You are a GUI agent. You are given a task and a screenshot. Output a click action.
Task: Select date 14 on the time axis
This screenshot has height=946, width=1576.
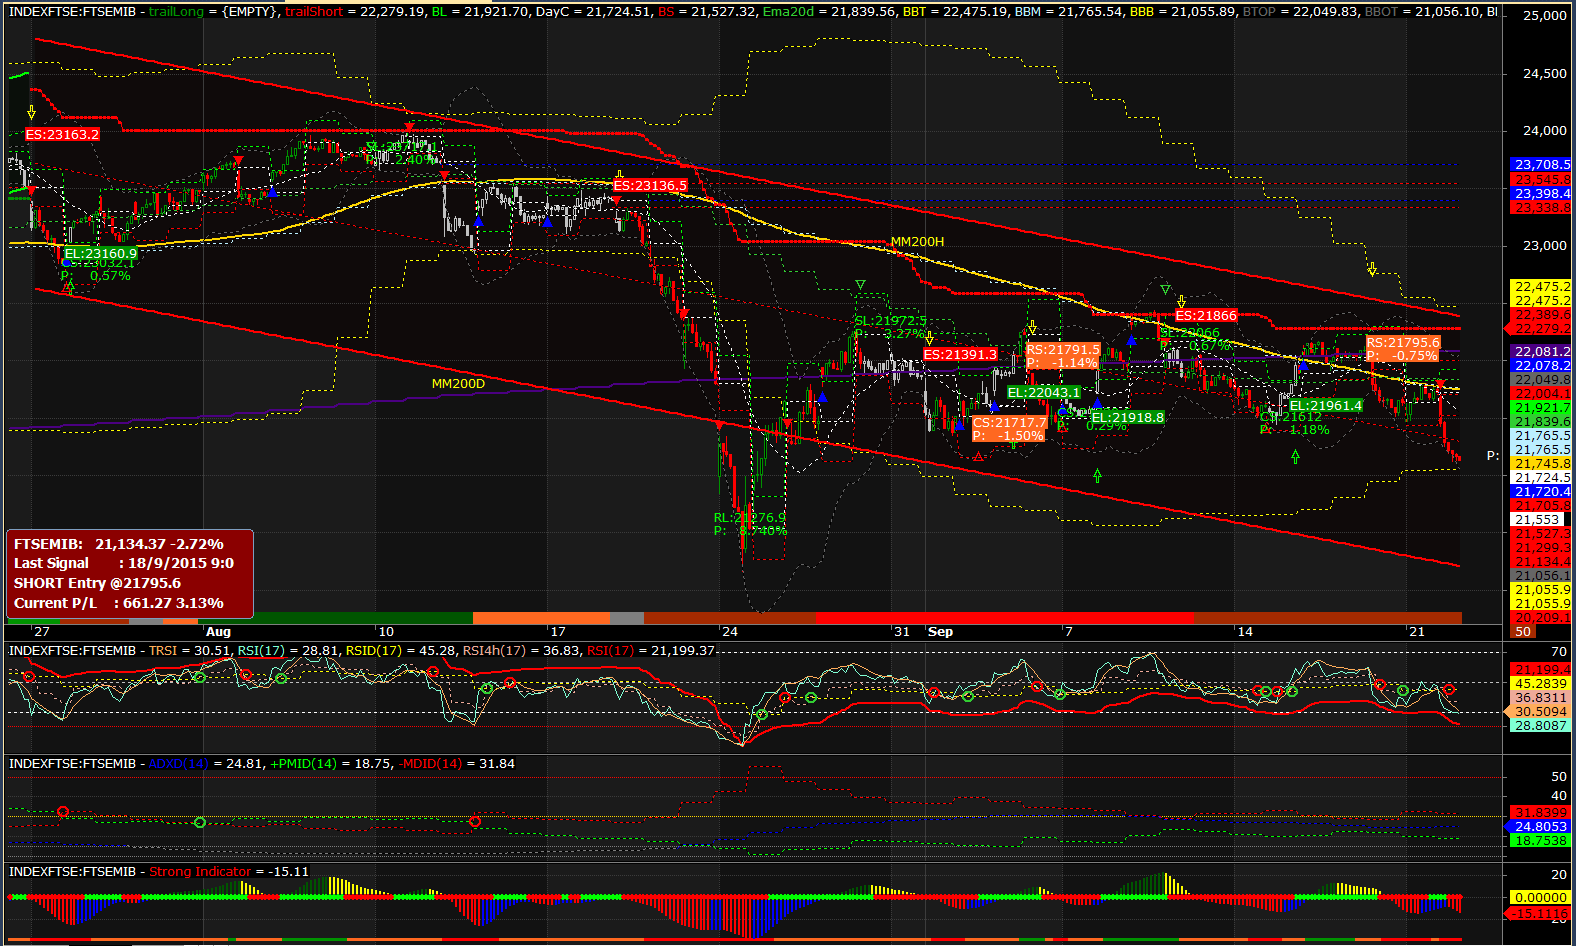[x=1245, y=632]
